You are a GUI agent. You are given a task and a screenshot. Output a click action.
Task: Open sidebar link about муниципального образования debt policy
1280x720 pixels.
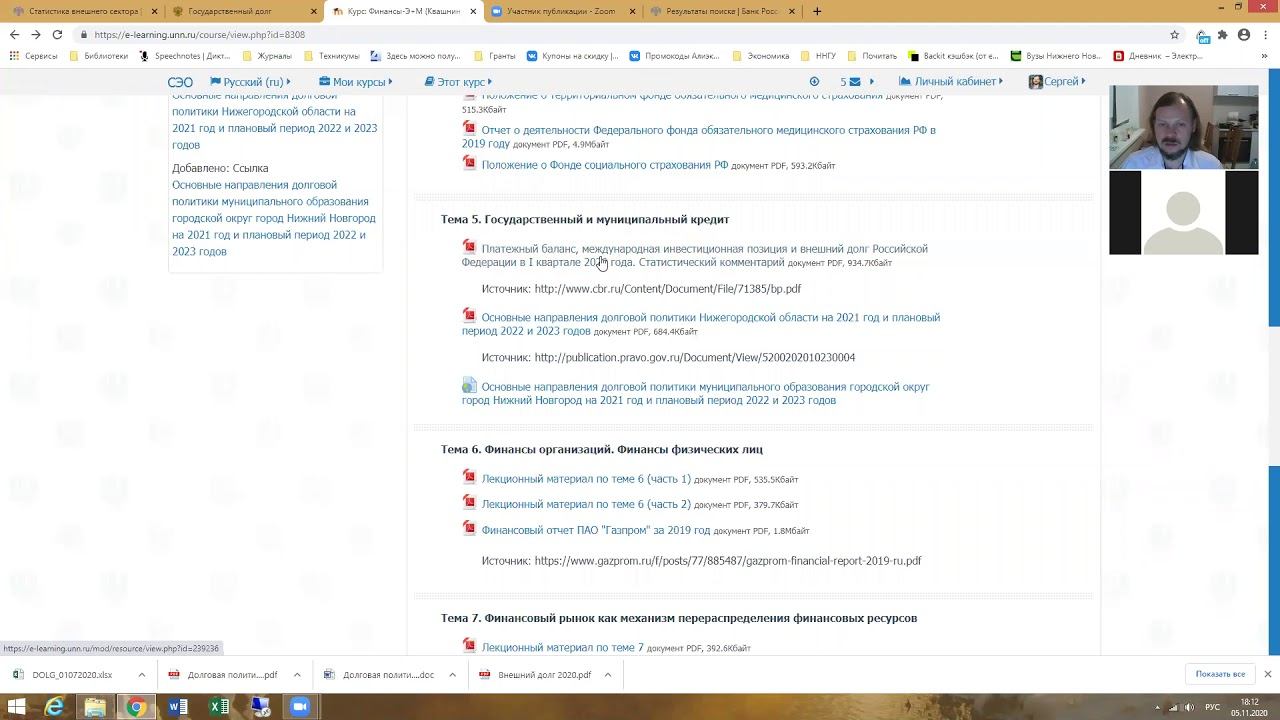[x=274, y=218]
